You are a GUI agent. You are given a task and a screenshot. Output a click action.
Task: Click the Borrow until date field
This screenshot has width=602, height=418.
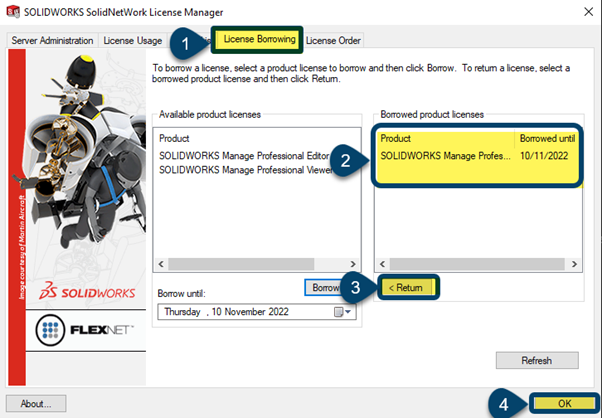click(256, 312)
